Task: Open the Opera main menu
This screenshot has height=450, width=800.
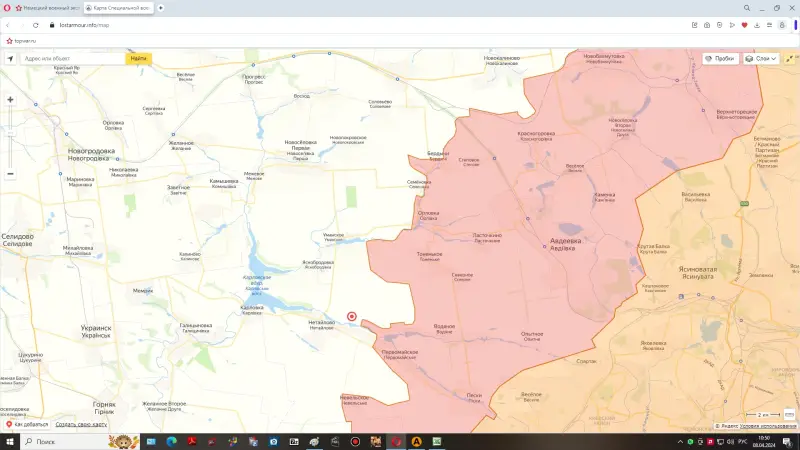Action: pyautogui.click(x=7, y=8)
